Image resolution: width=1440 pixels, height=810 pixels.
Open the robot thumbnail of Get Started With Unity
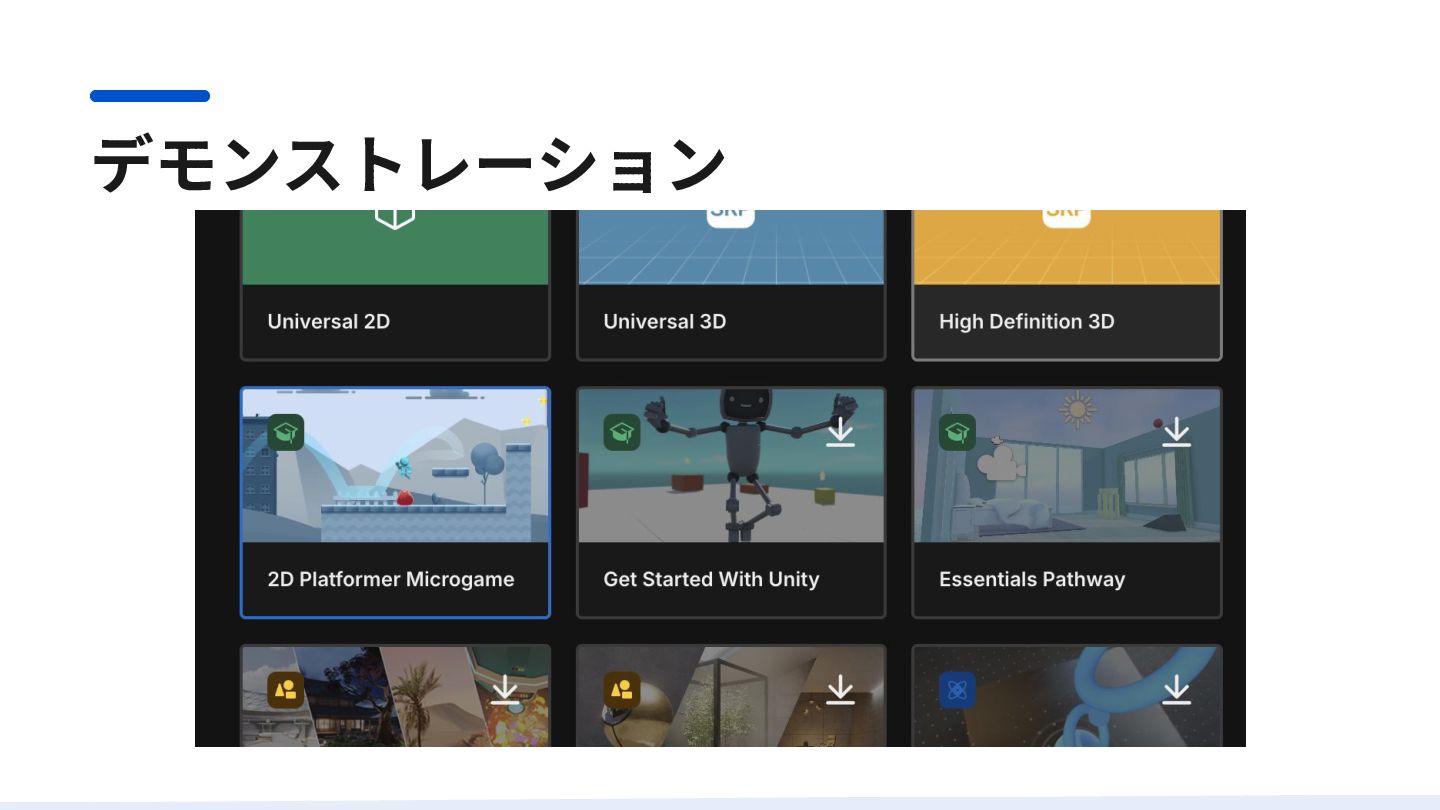731,466
